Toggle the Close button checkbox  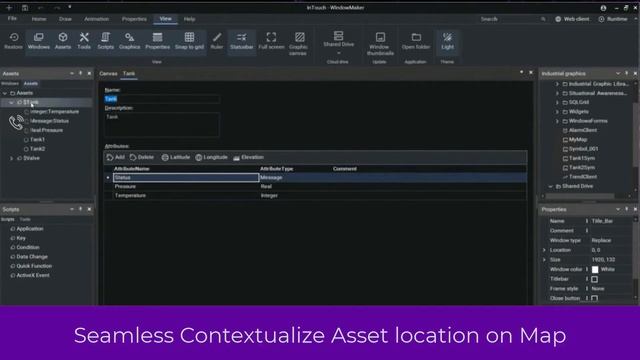595,298
